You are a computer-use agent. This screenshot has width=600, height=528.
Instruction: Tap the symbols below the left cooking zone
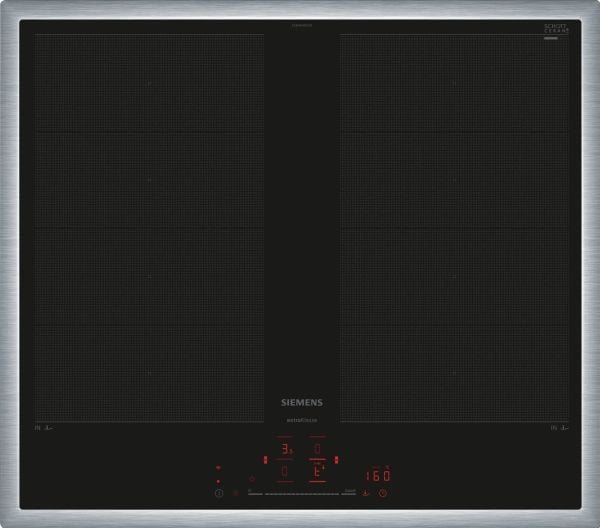44,428
